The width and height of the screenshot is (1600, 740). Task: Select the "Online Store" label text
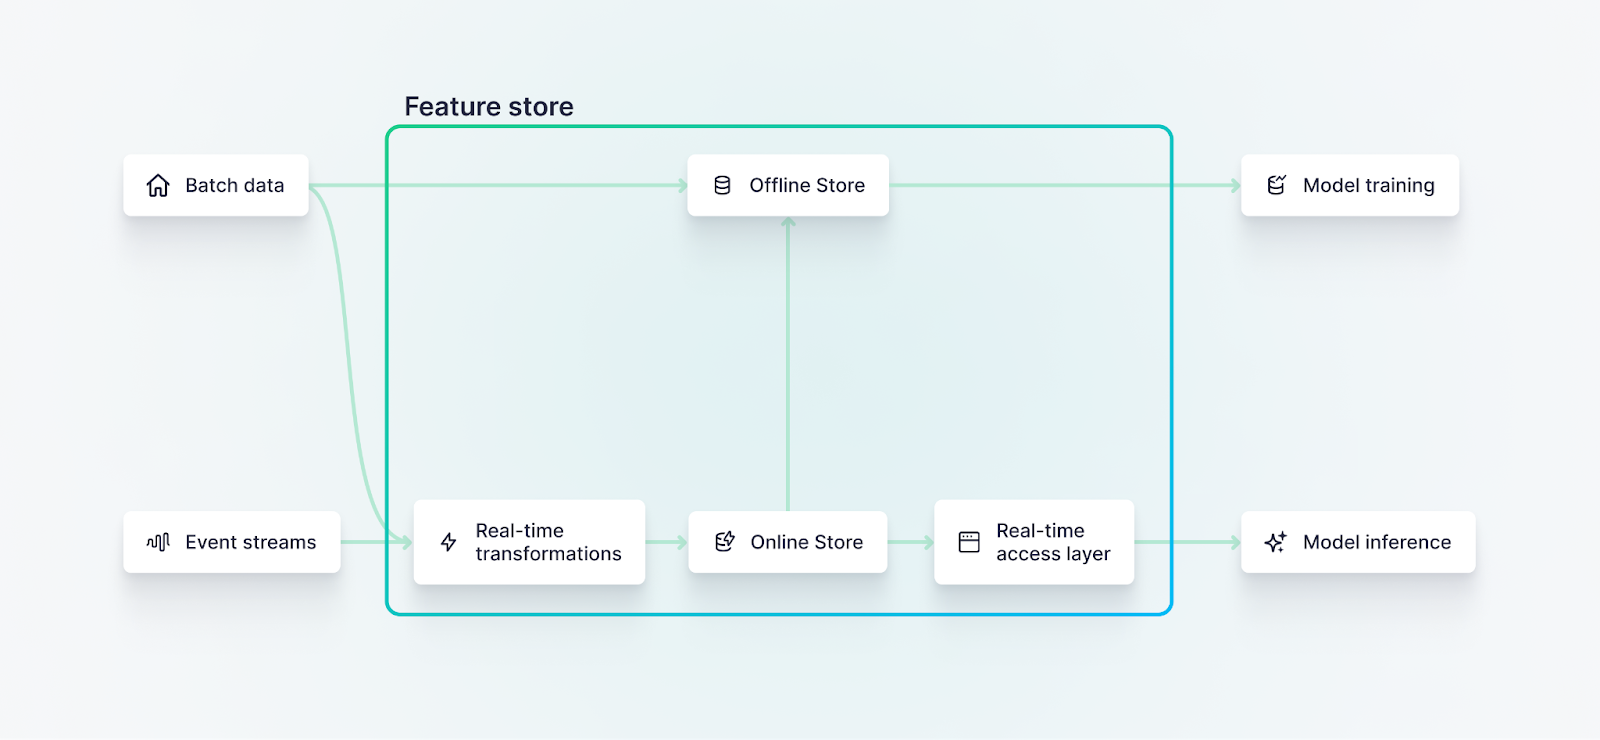(x=806, y=542)
